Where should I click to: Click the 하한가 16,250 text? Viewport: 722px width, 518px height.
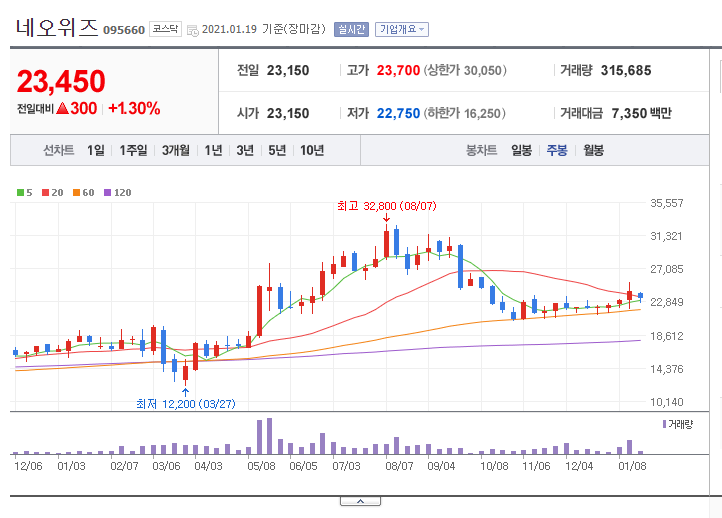(465, 113)
